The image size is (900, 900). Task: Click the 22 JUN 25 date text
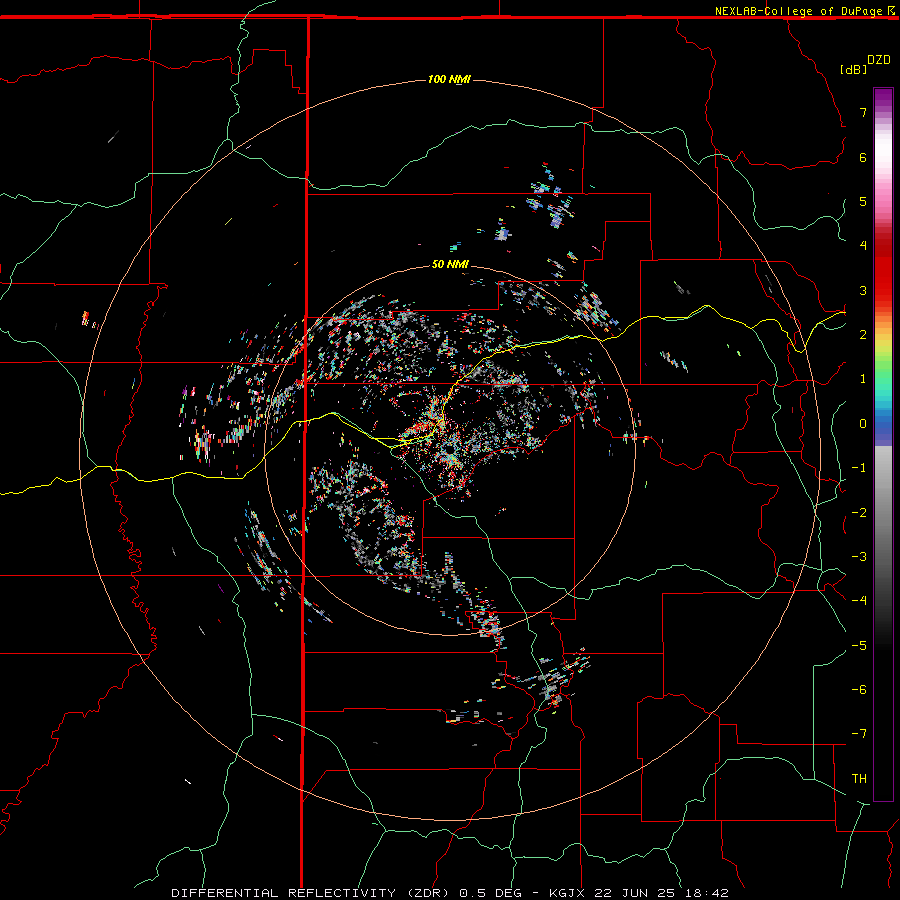[x=633, y=893]
